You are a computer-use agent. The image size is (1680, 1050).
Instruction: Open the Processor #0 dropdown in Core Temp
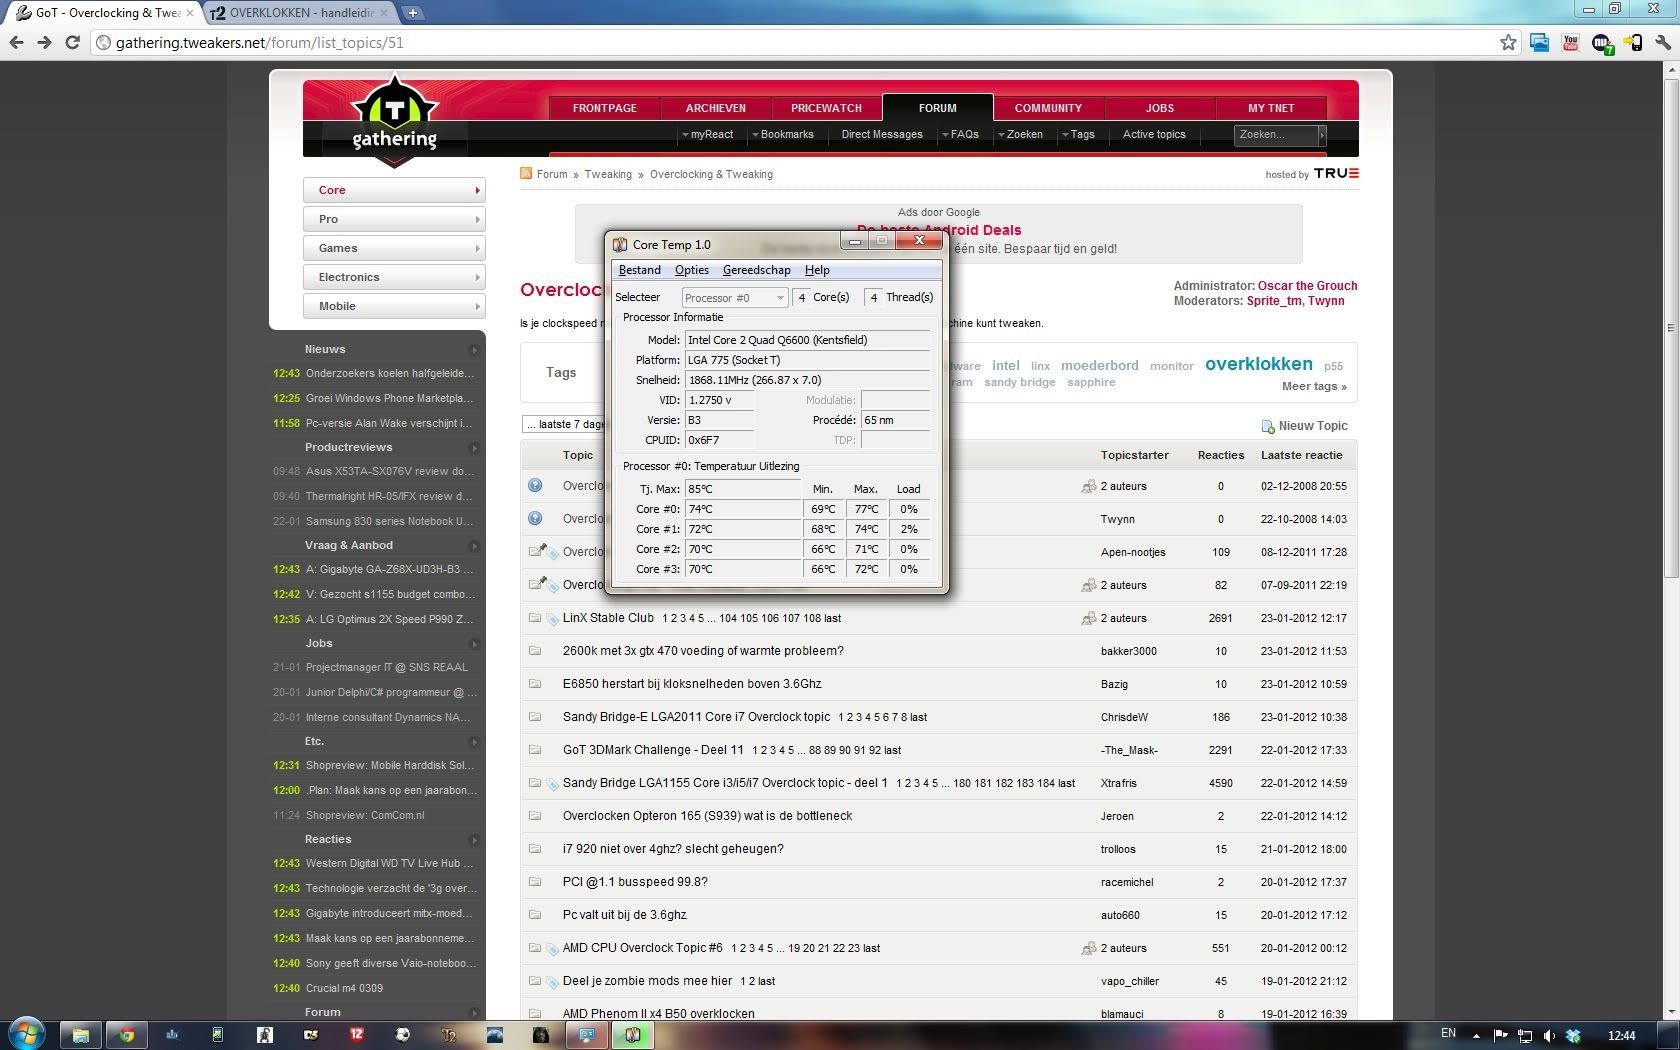[x=735, y=298]
